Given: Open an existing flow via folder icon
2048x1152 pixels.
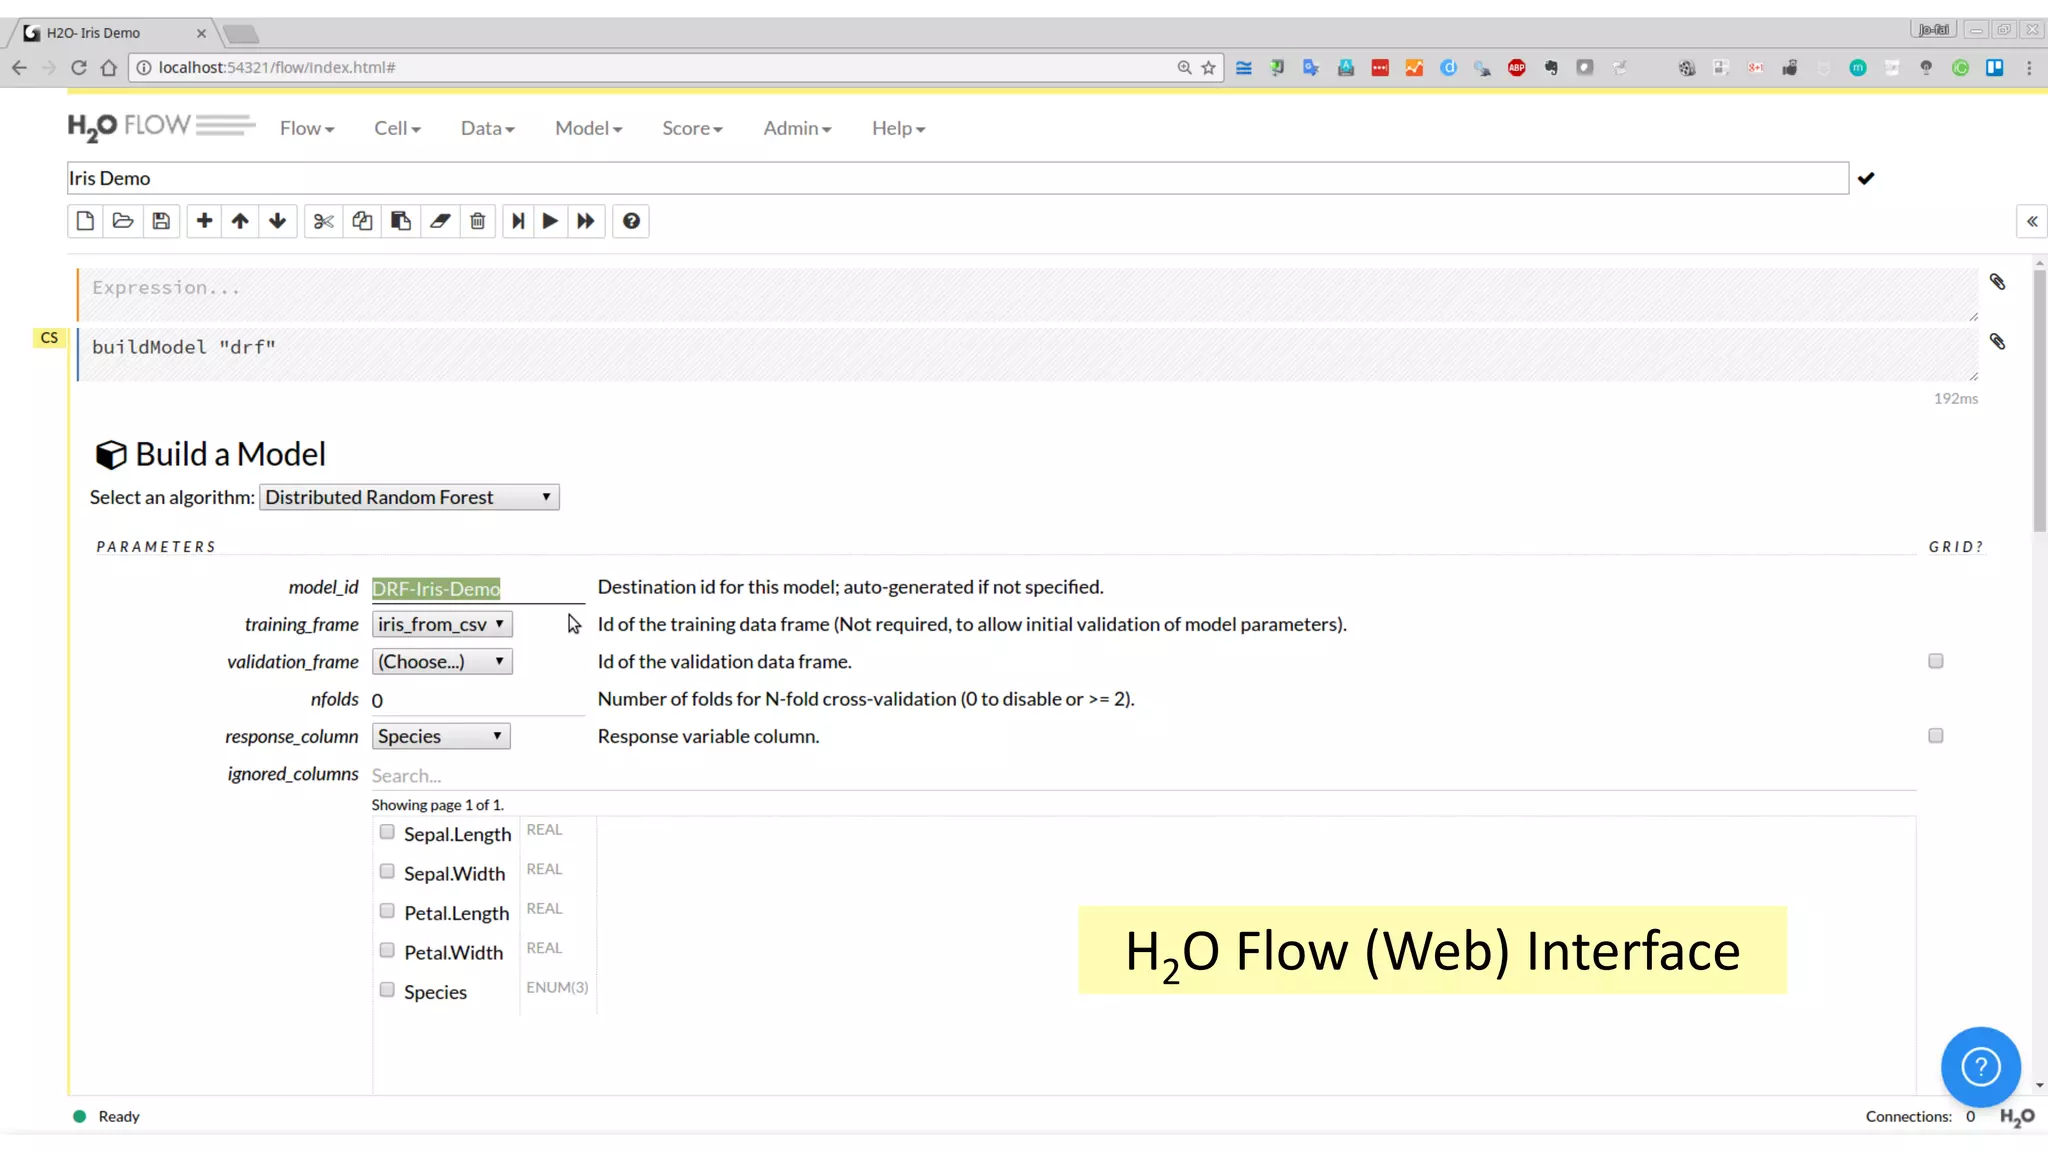Looking at the screenshot, I should [x=123, y=221].
